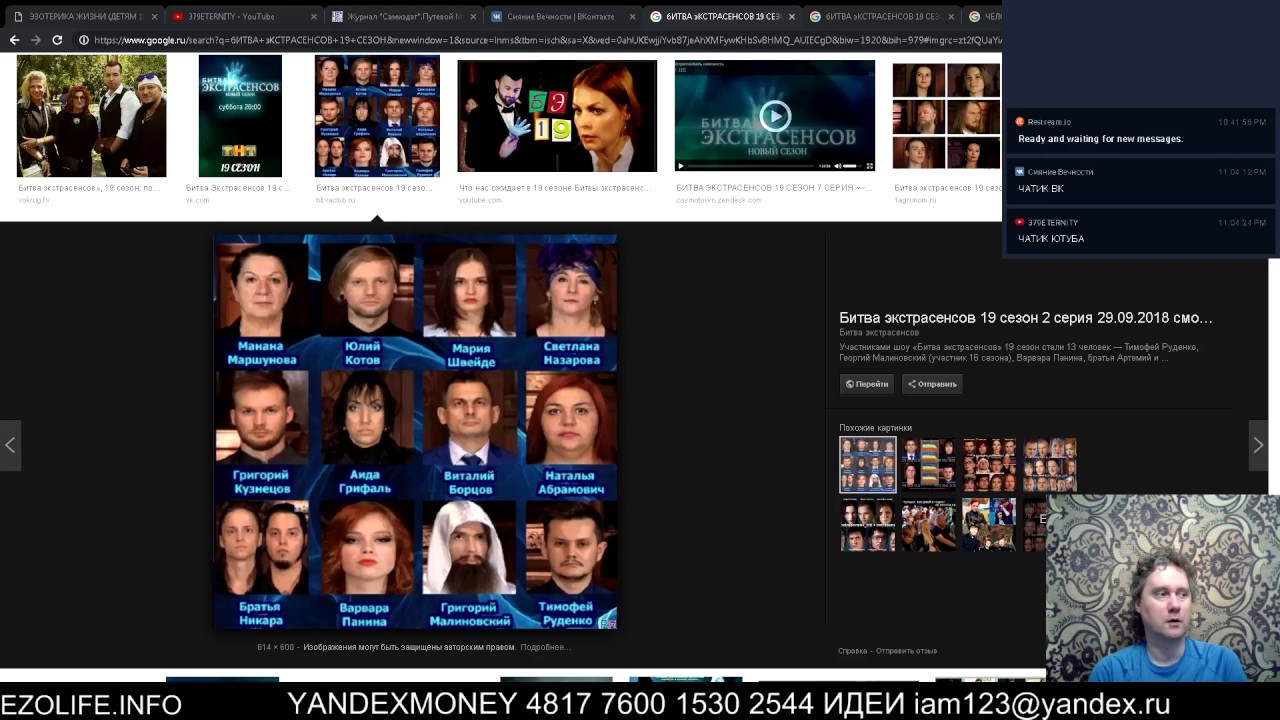
Task: Open the 1agronom.ru faces thumbnail
Action: point(946,116)
